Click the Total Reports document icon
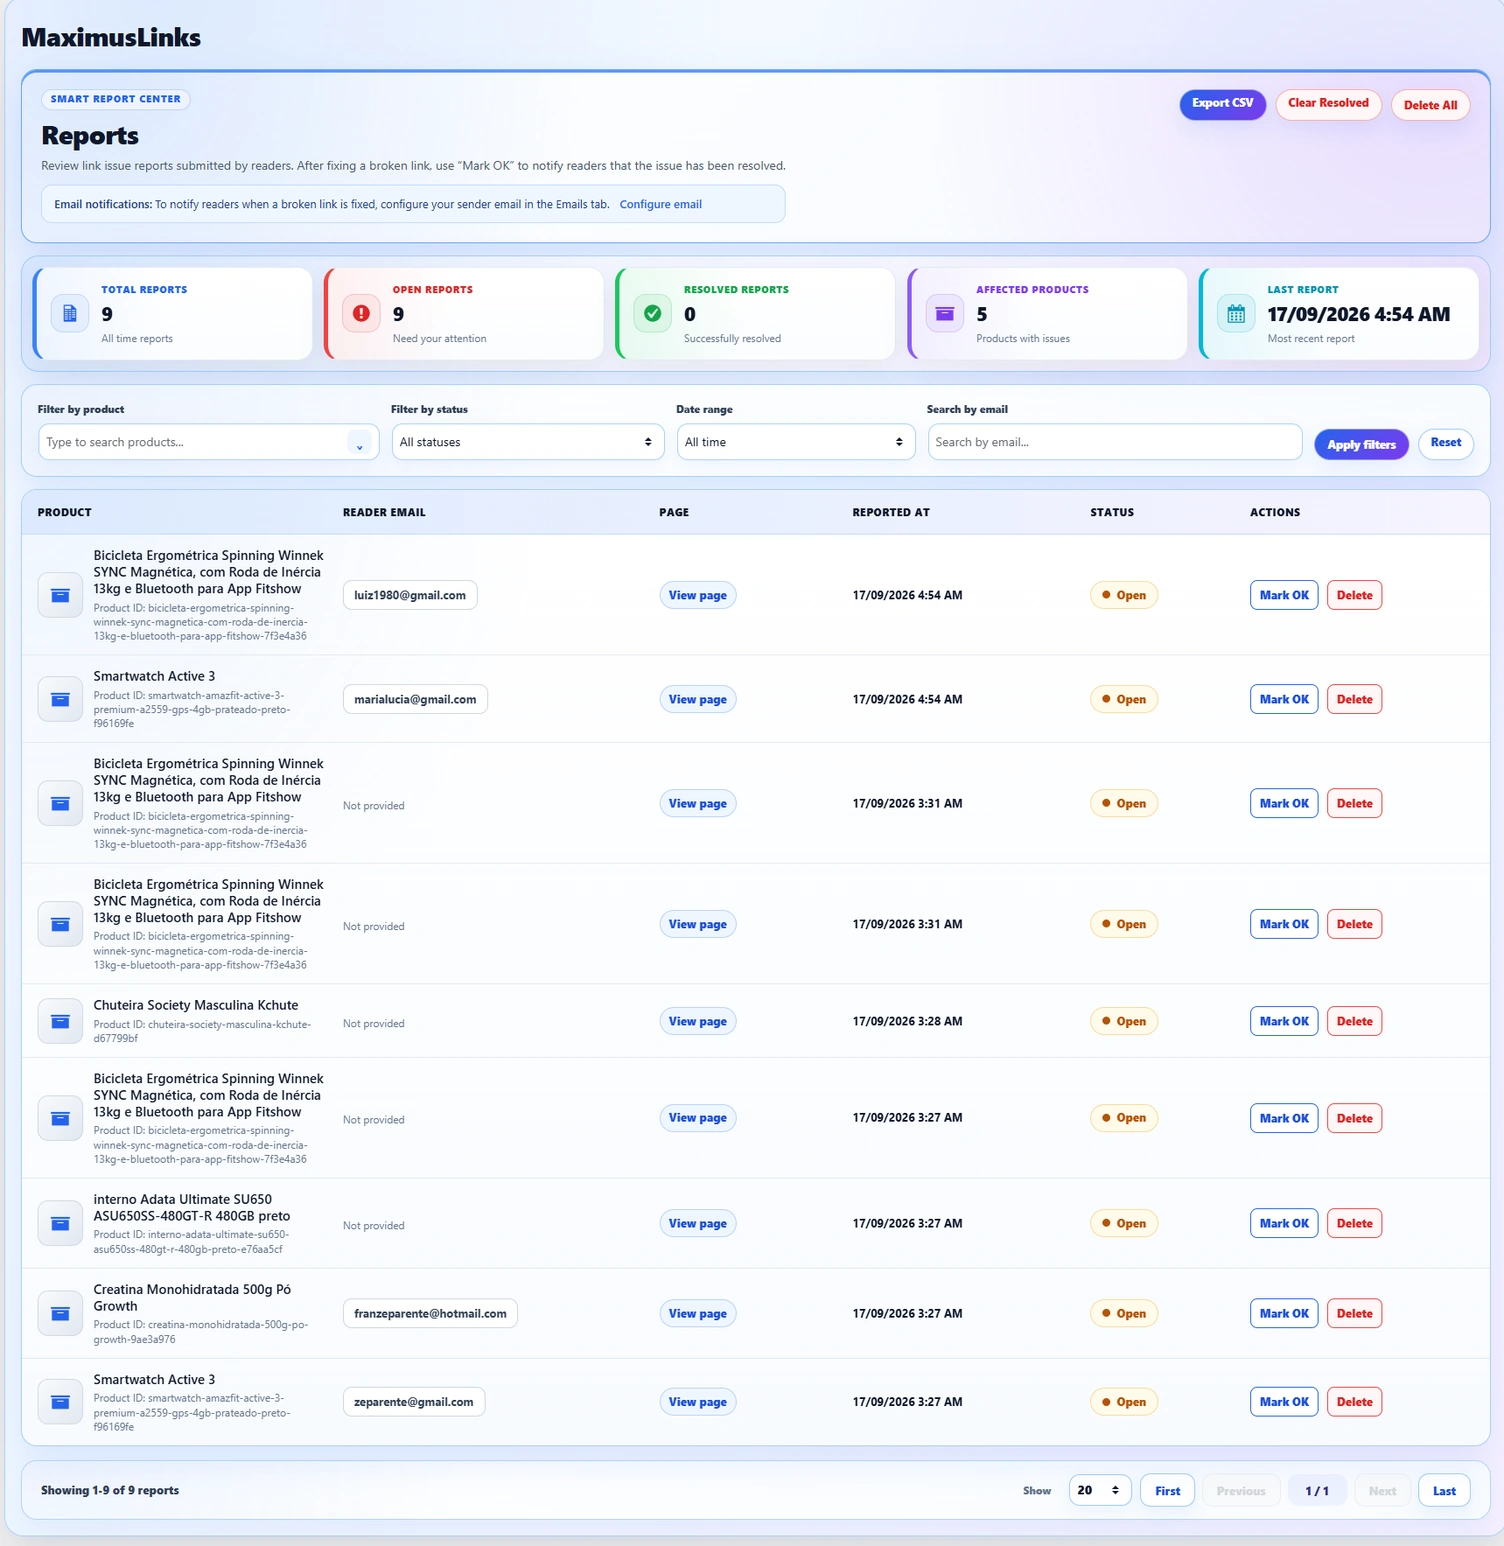The width and height of the screenshot is (1504, 1546). coord(70,313)
